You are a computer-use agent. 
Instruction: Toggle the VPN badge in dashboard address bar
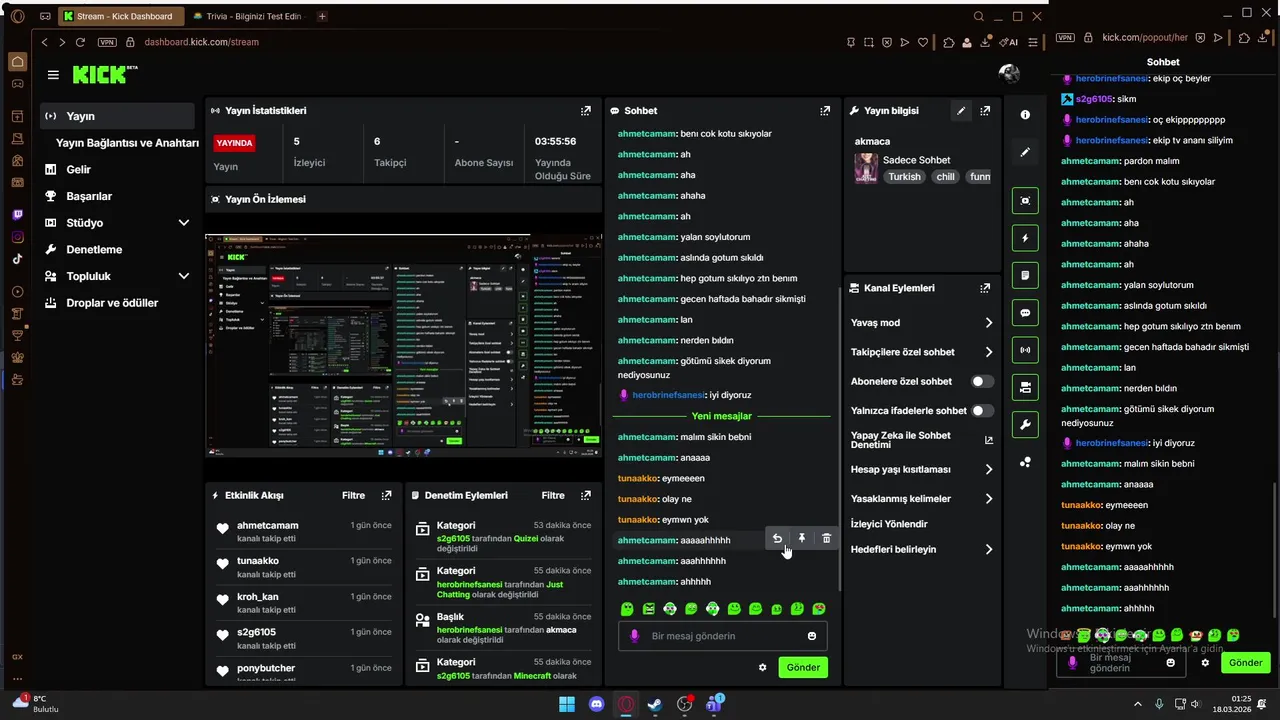(107, 42)
